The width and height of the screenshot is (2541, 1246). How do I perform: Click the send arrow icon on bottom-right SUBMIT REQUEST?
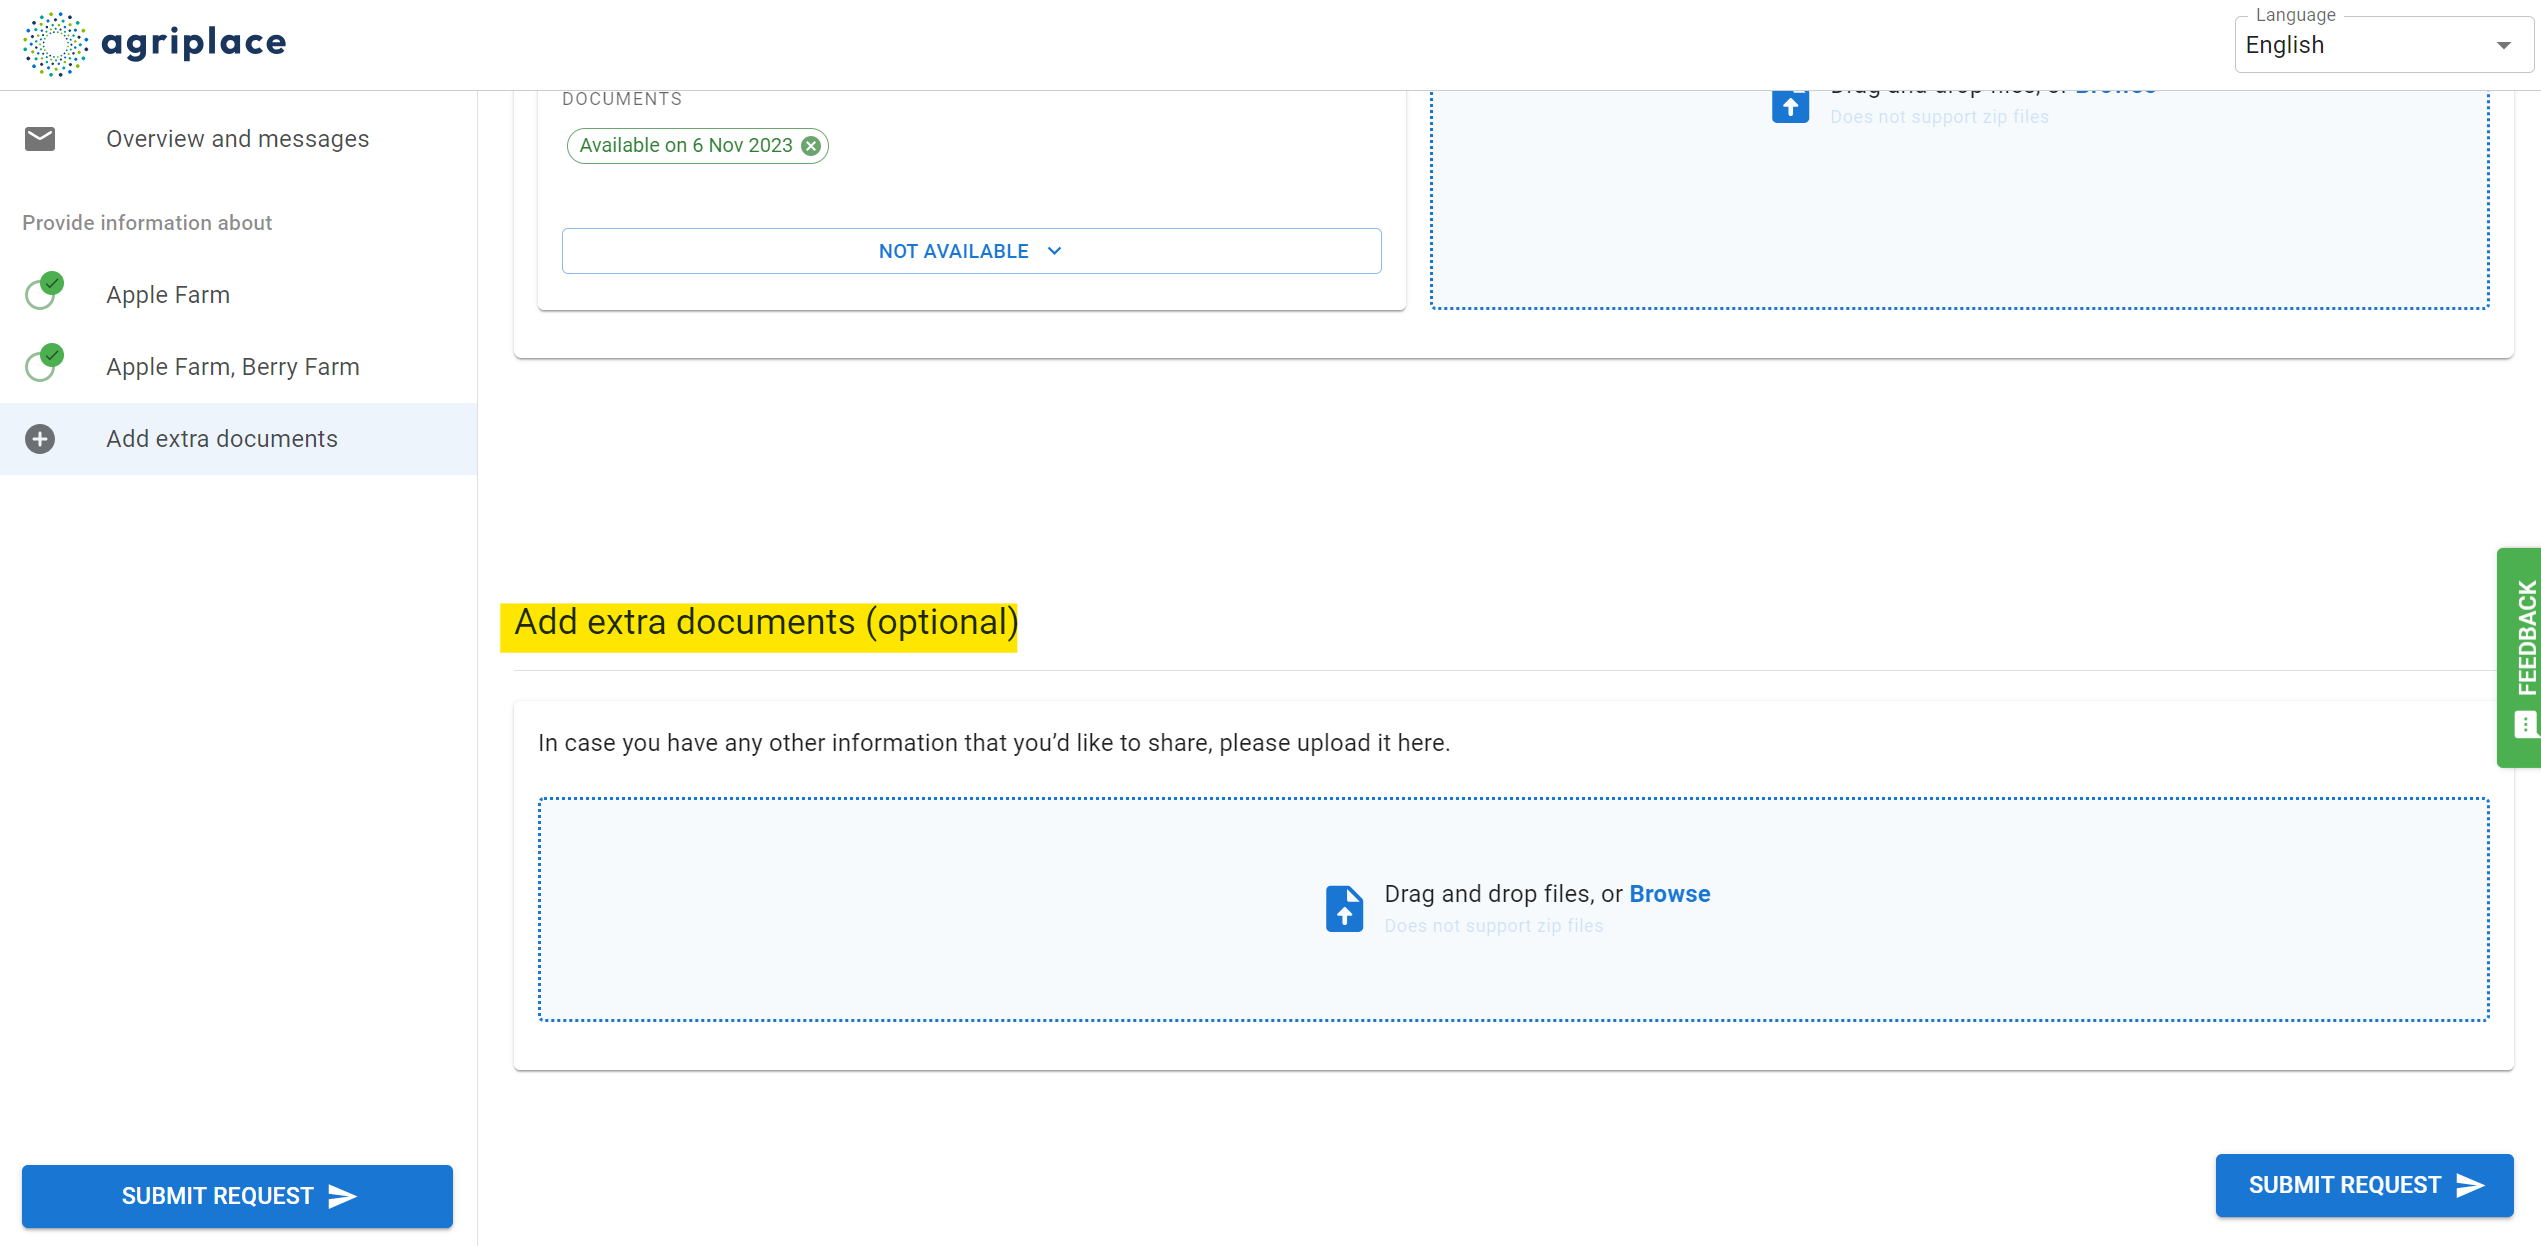point(2470,1185)
